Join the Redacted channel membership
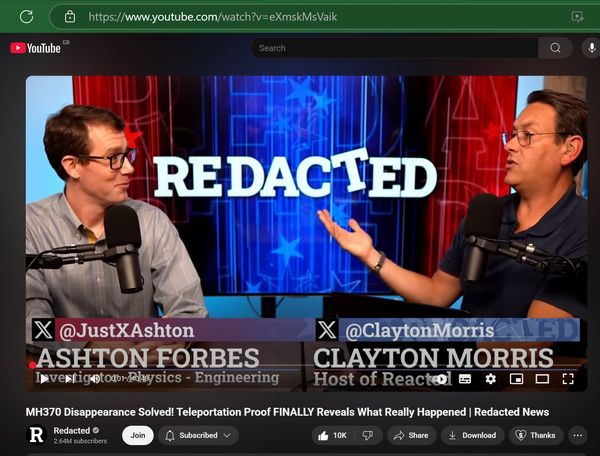This screenshot has height=456, width=600. tap(138, 435)
